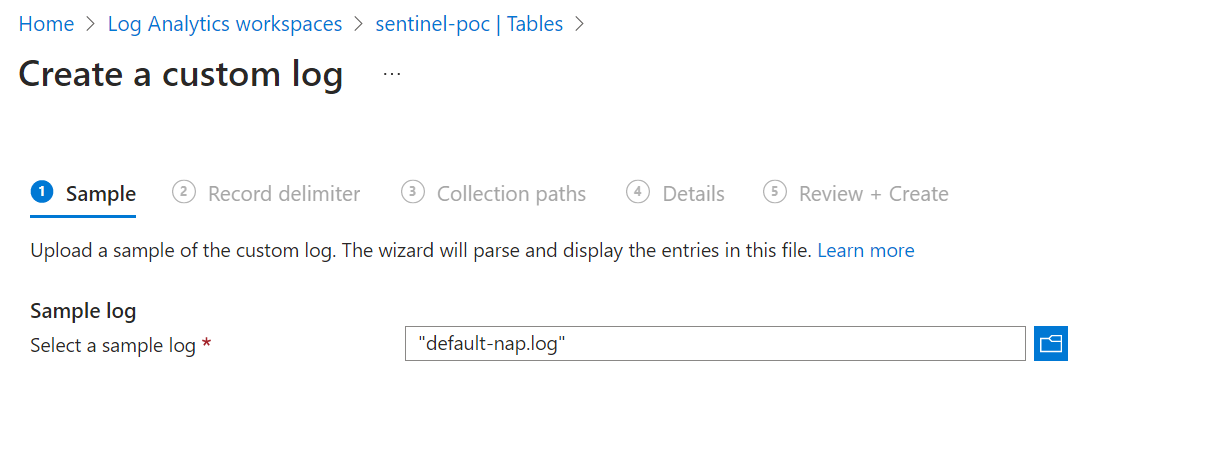Open the Learn more link
Screen dimensions: 1212x452
point(866,250)
